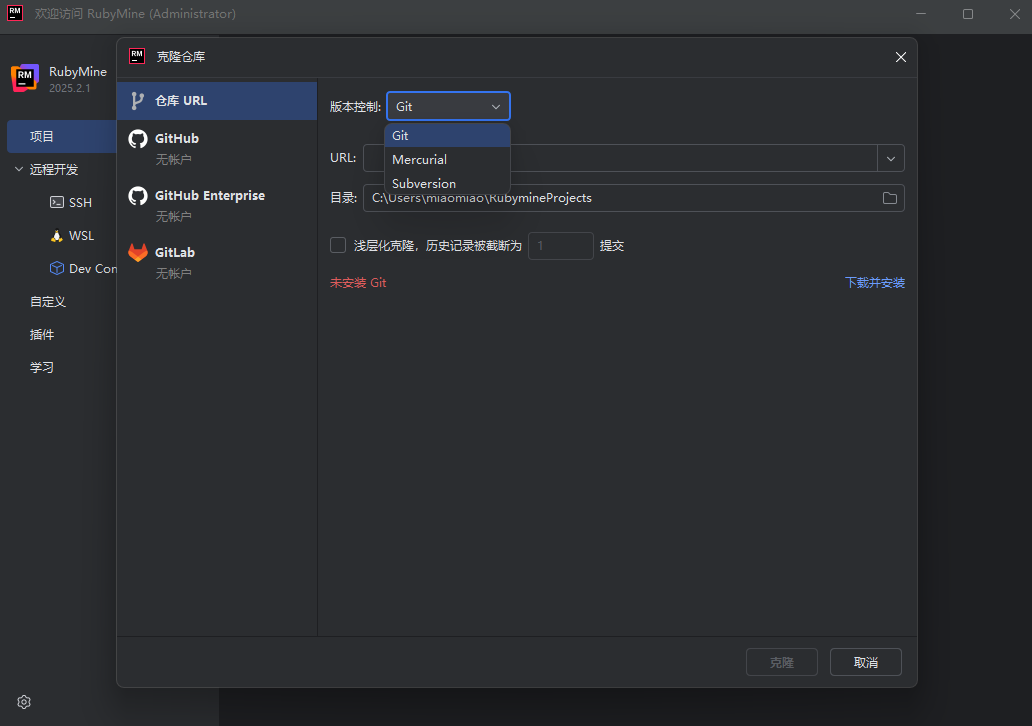Click the 取消 button

(x=865, y=662)
